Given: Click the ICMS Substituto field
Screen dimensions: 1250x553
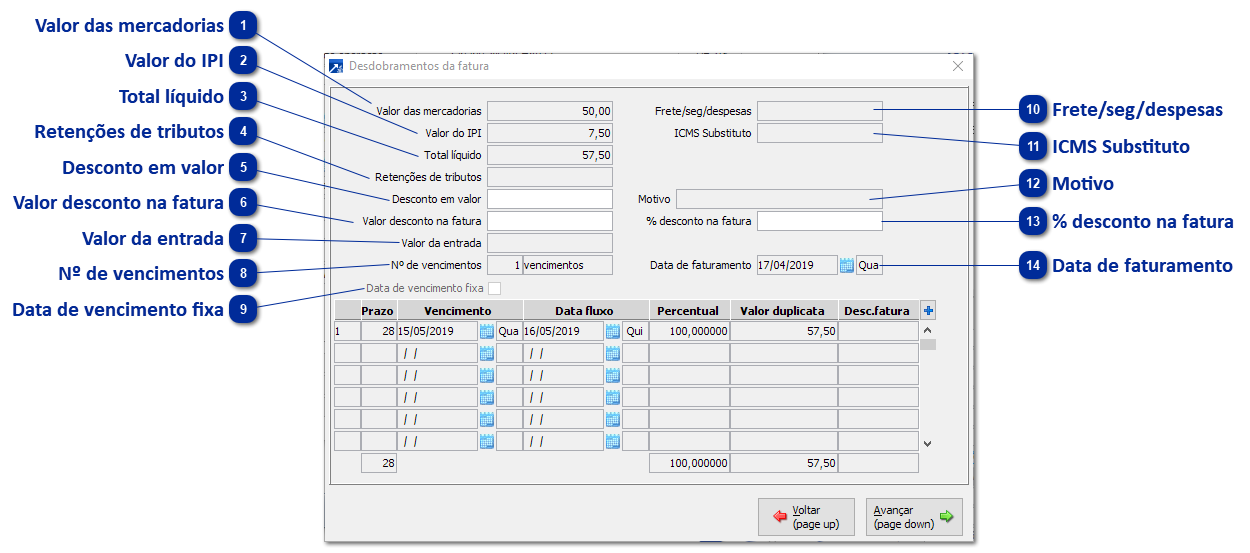Looking at the screenshot, I should click(820, 133).
